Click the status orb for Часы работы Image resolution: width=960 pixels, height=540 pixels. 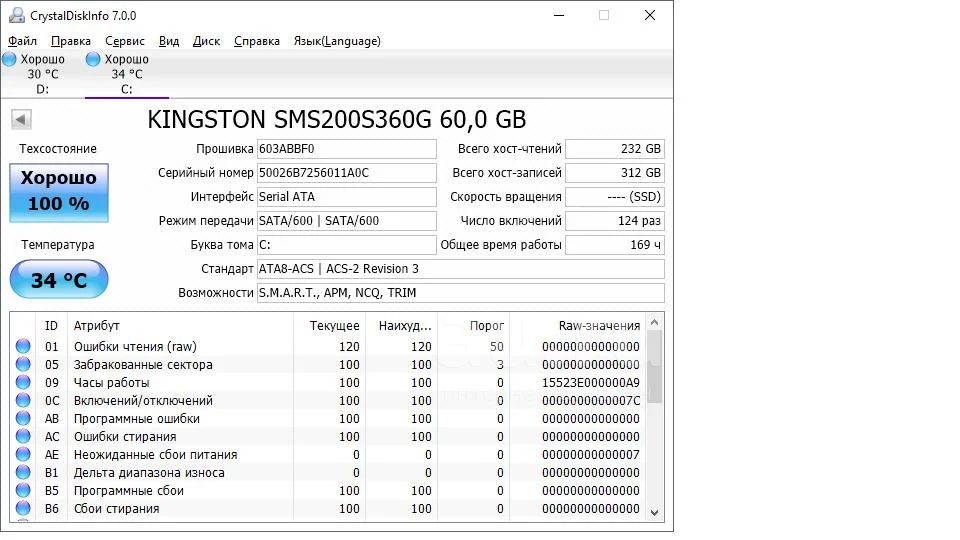coord(23,382)
